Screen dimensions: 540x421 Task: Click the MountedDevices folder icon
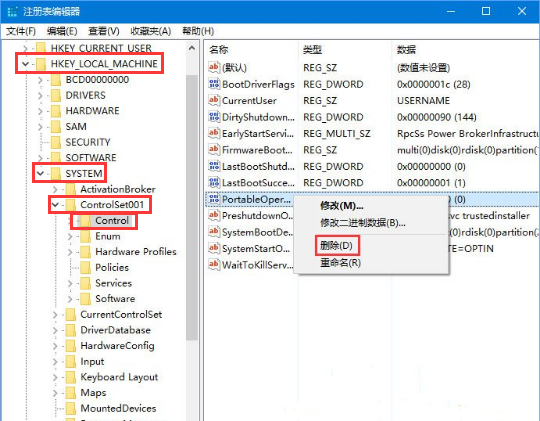click(70, 409)
